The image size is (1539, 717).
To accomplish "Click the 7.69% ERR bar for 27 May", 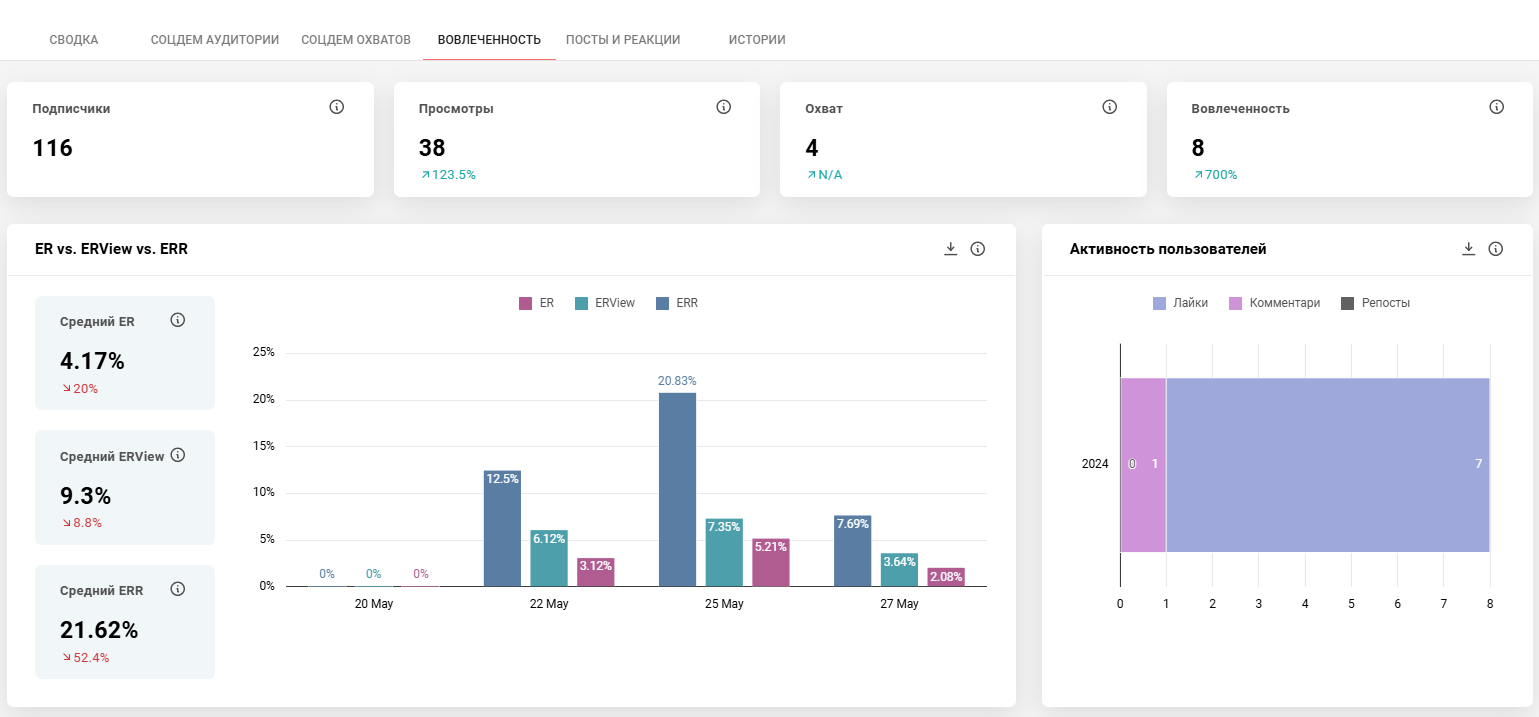I will pos(853,550).
